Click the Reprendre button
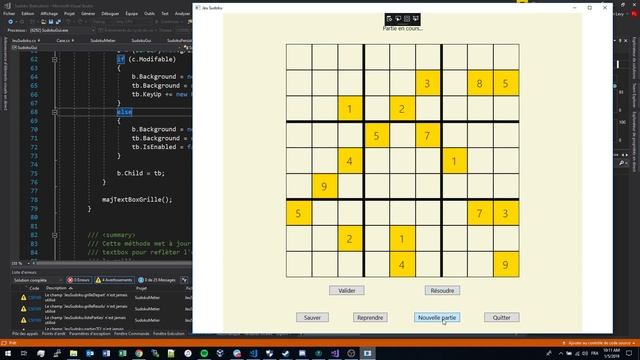Image resolution: width=640 pixels, height=360 pixels. click(x=370, y=318)
